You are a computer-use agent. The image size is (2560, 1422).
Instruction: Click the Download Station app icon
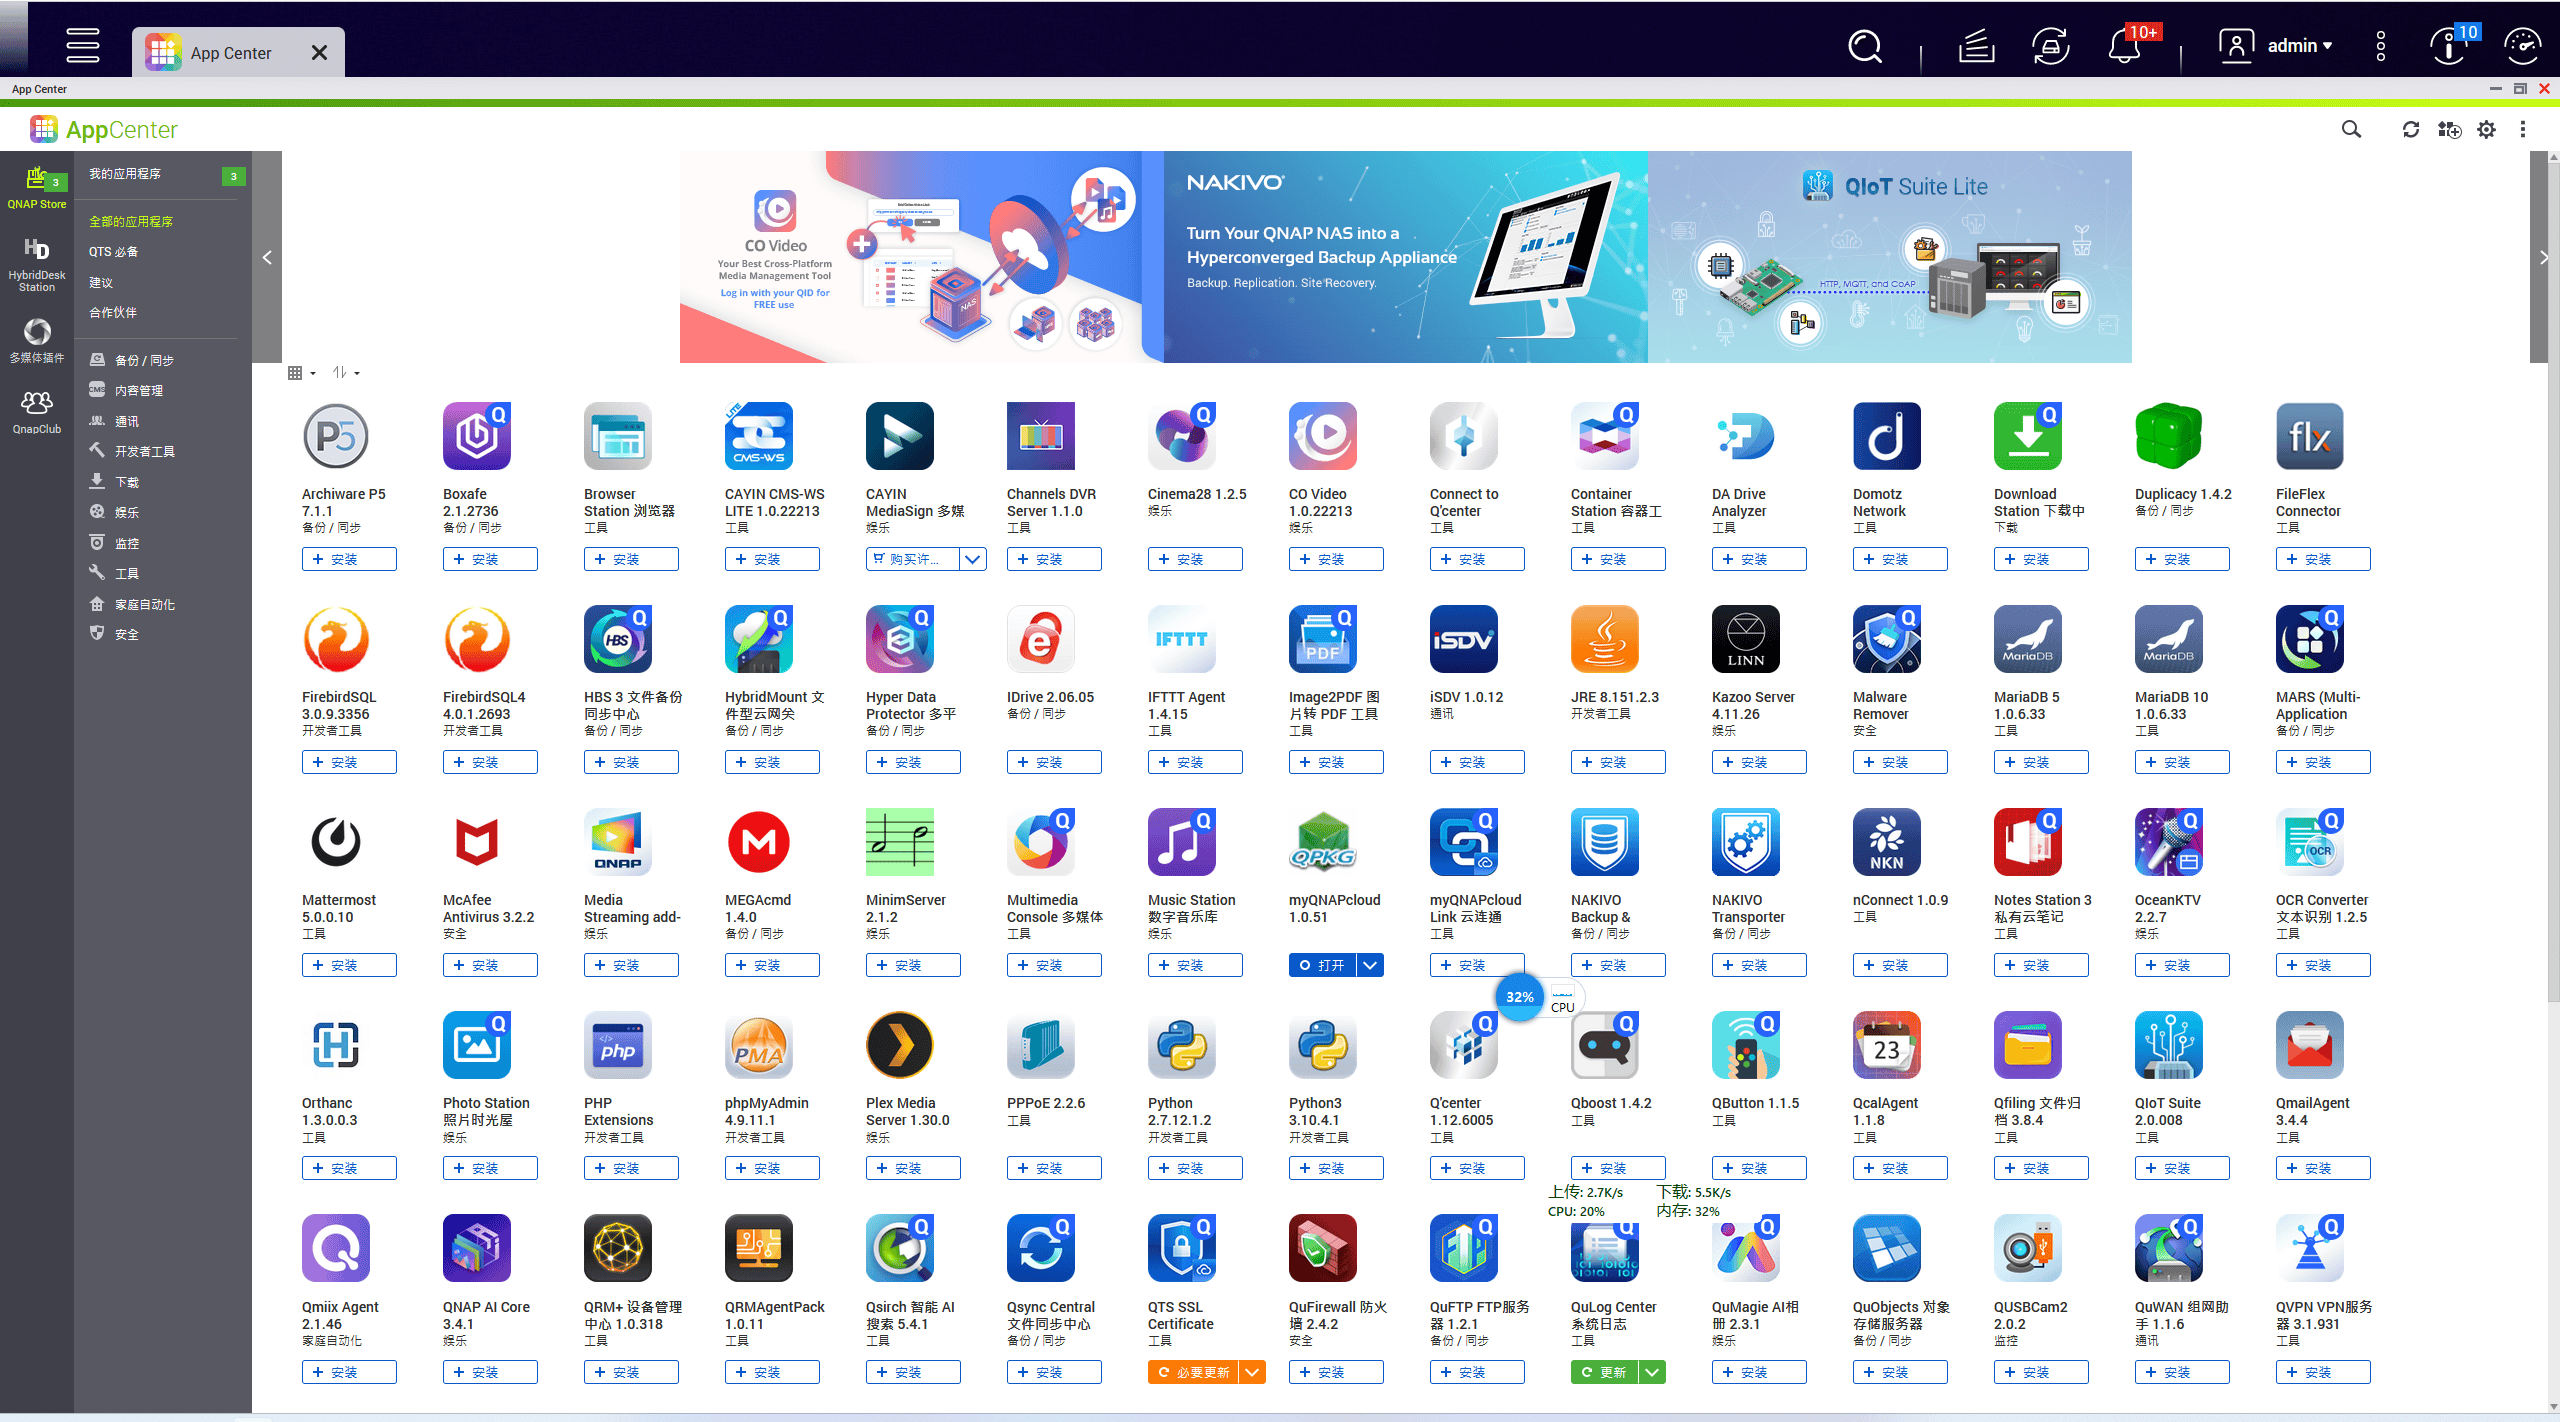click(x=2028, y=436)
